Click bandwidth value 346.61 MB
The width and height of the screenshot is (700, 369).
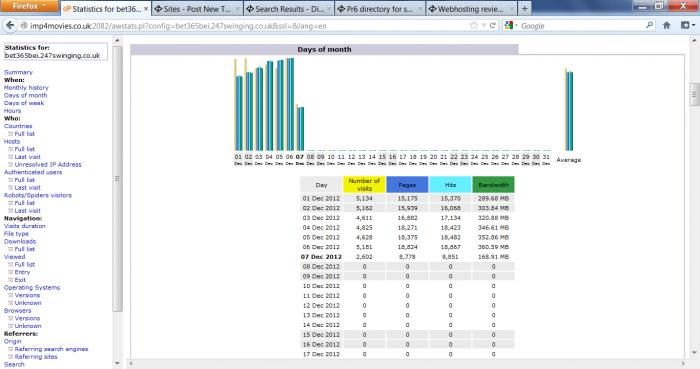coord(493,228)
